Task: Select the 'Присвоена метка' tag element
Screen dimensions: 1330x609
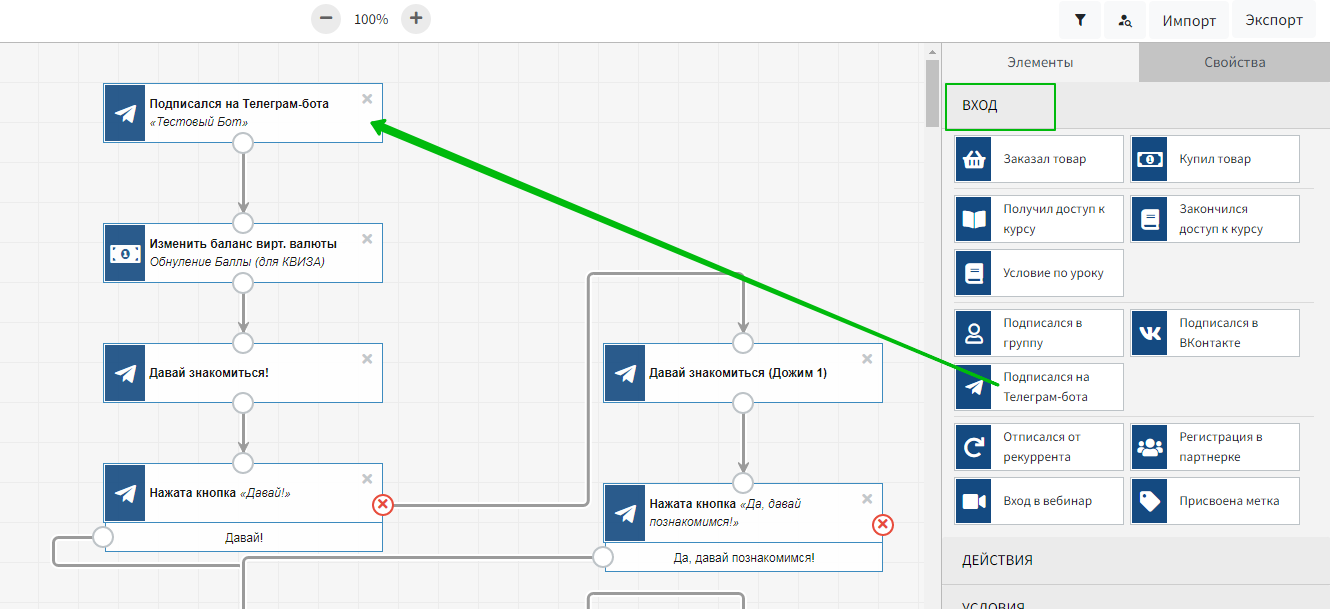Action: click(1214, 501)
